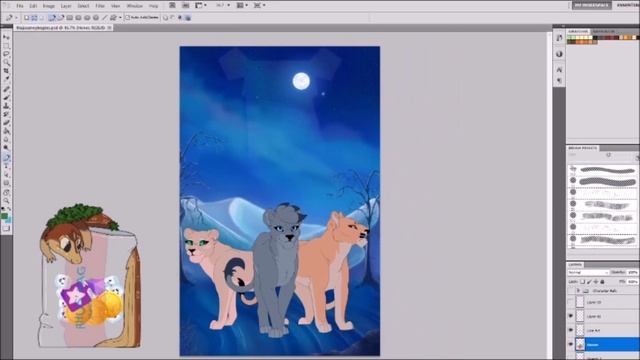
Task: Choose Rectangle shape in options bar
Action: click(70, 18)
